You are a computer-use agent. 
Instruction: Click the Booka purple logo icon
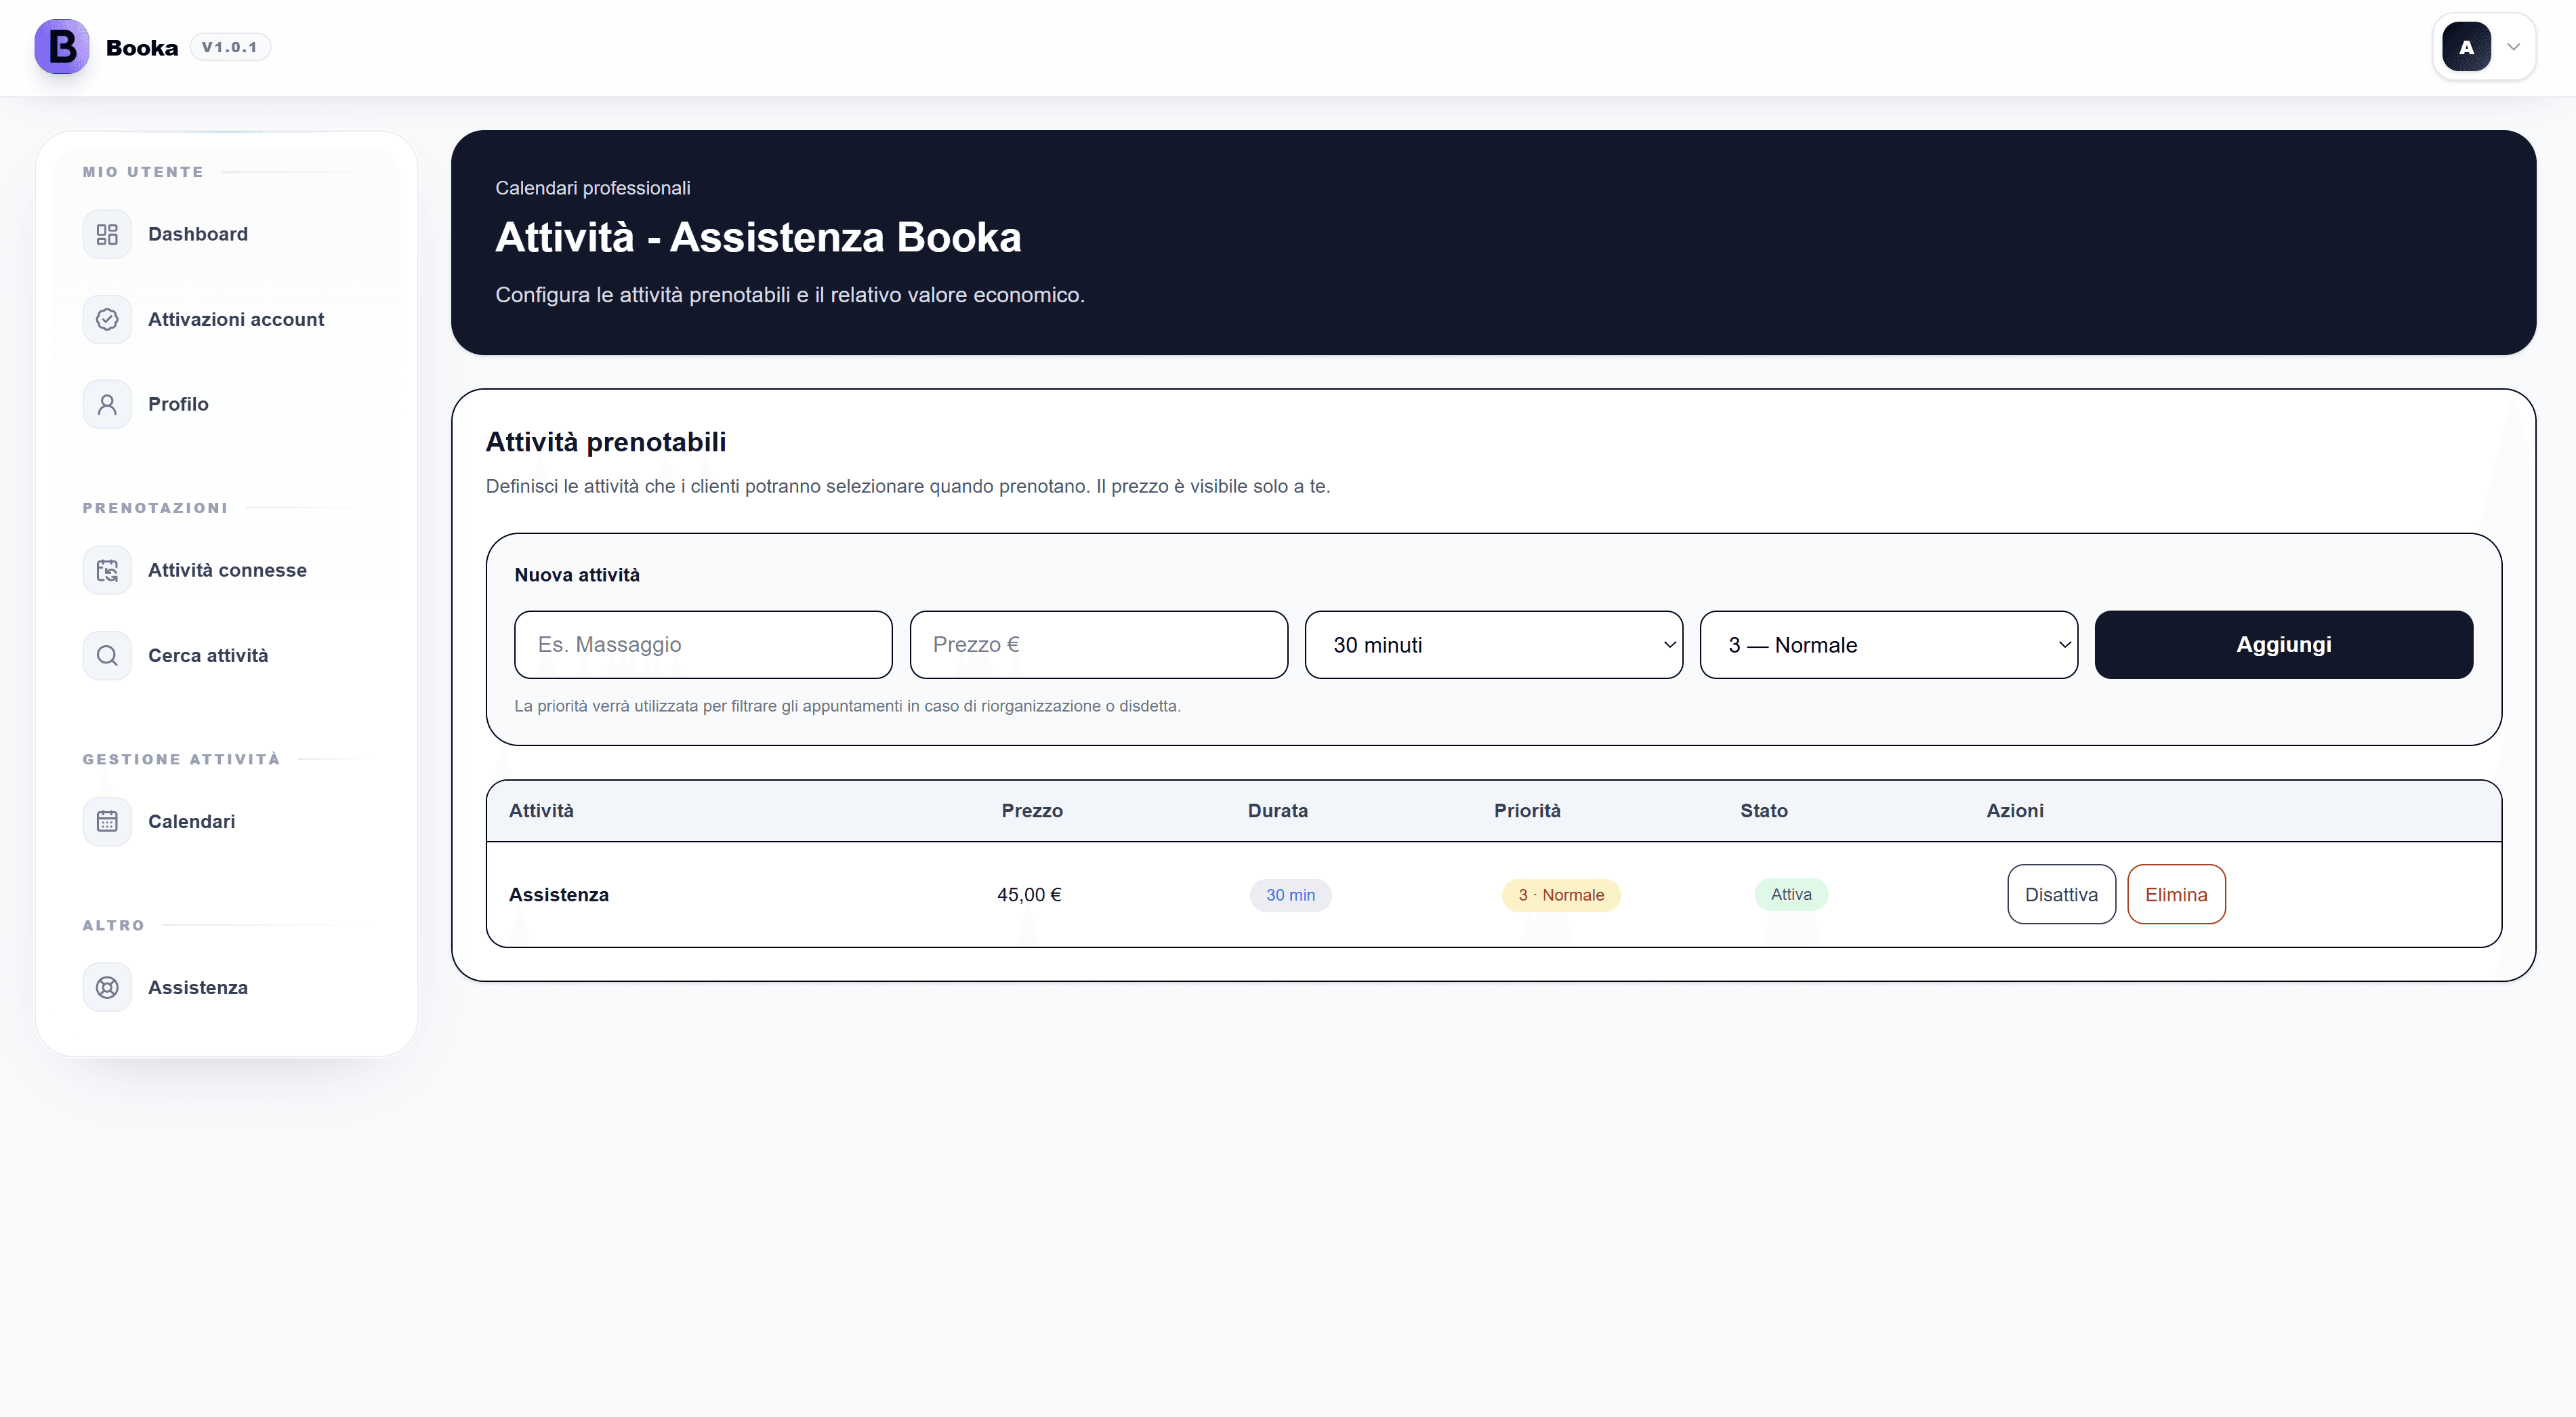(x=62, y=47)
